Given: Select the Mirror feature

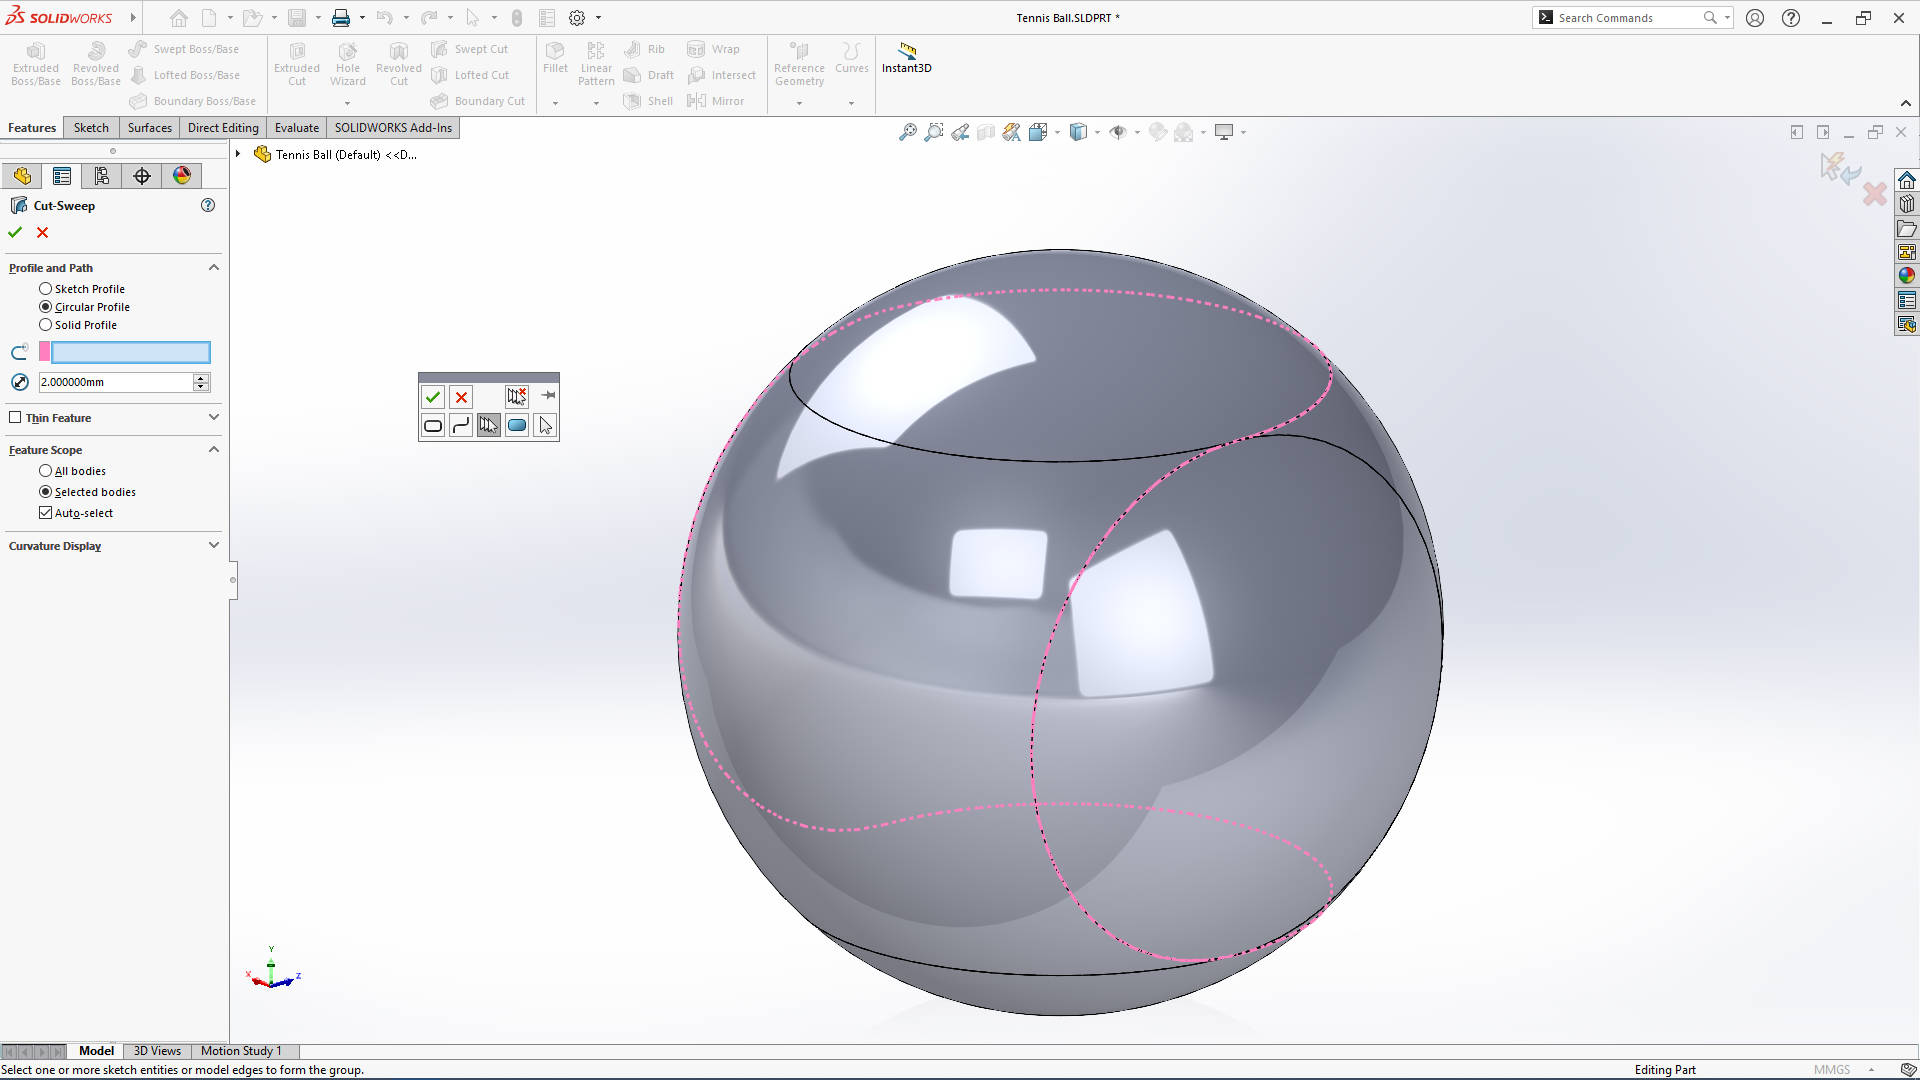Looking at the screenshot, I should tap(717, 100).
